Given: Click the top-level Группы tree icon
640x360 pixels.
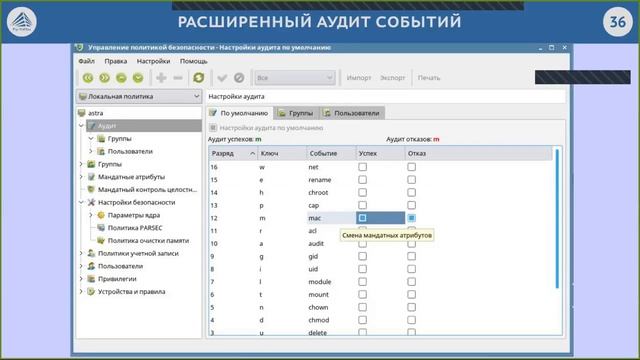Looking at the screenshot, I should [91, 164].
